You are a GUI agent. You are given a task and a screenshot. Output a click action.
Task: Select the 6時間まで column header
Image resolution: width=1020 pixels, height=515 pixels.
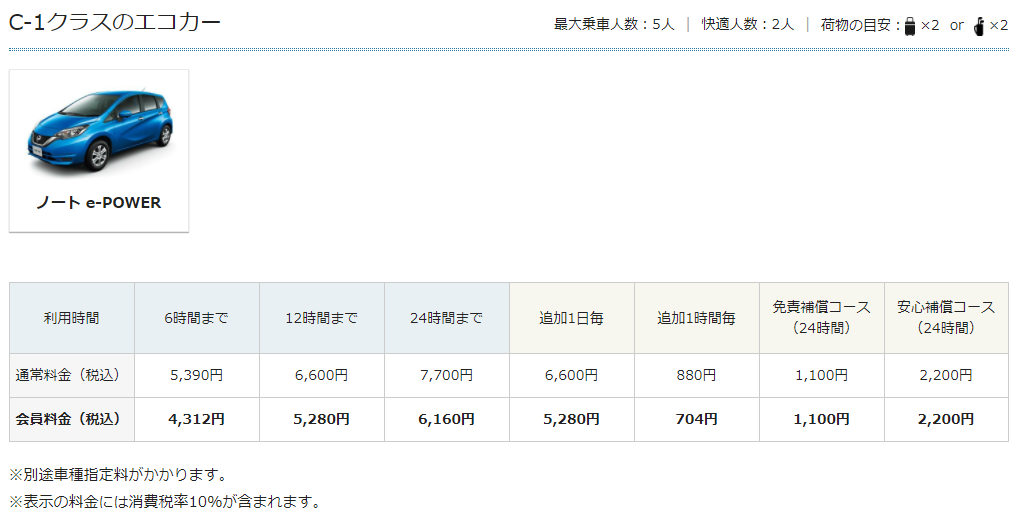click(x=197, y=318)
